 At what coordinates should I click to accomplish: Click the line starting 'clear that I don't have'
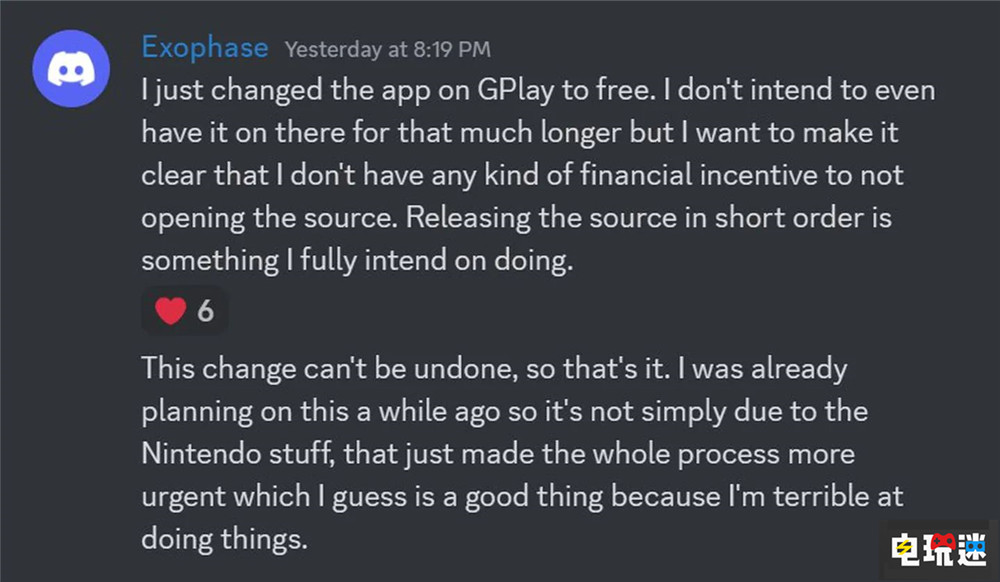[522, 176]
